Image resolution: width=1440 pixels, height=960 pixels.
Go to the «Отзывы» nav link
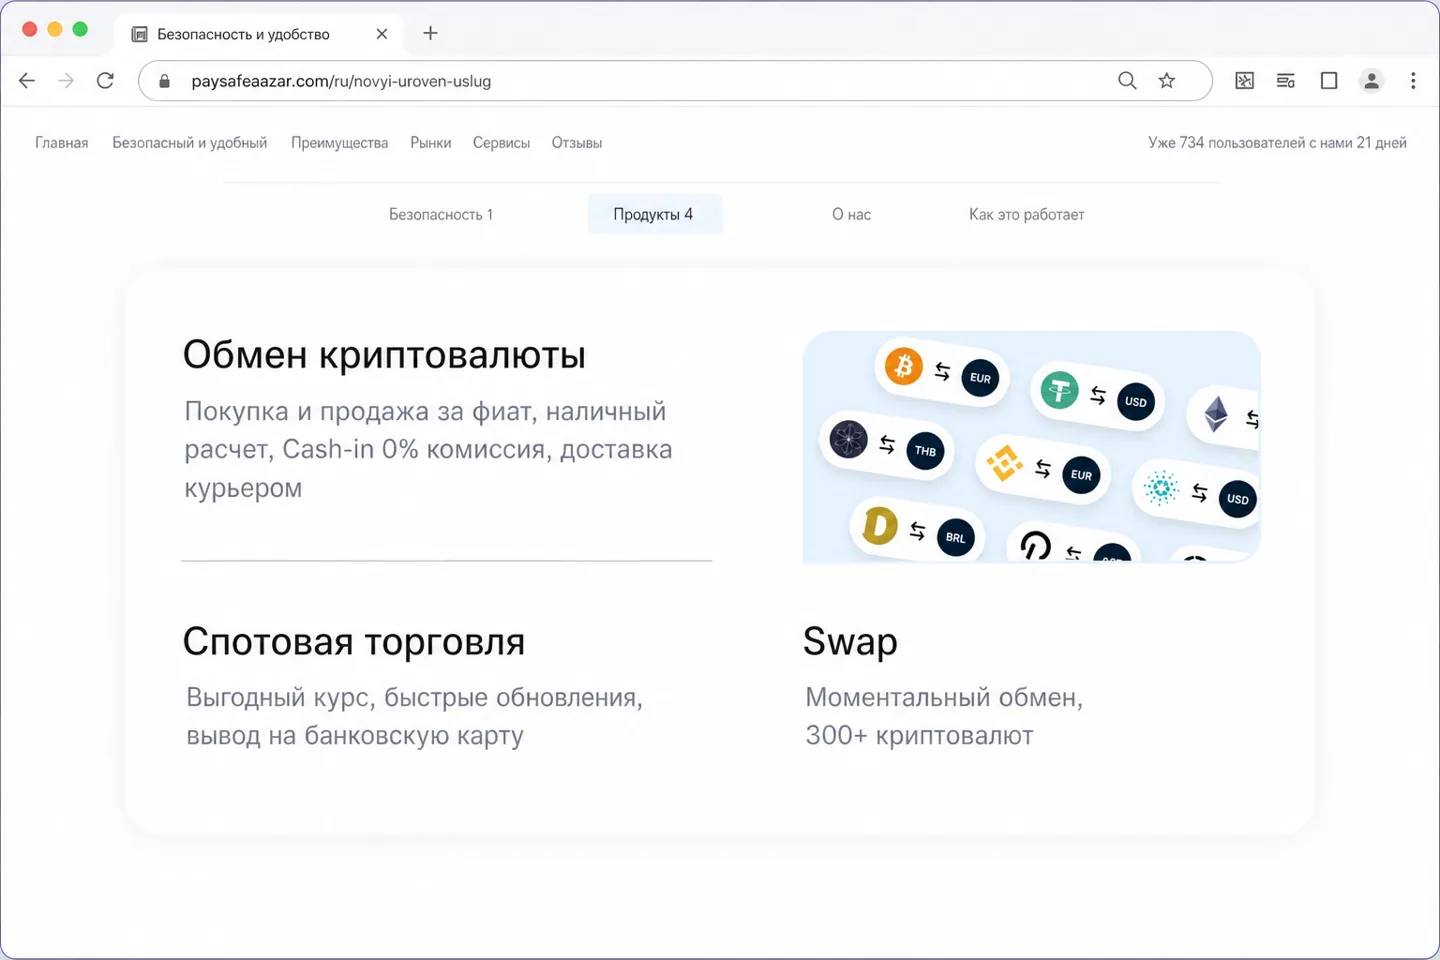coord(577,143)
